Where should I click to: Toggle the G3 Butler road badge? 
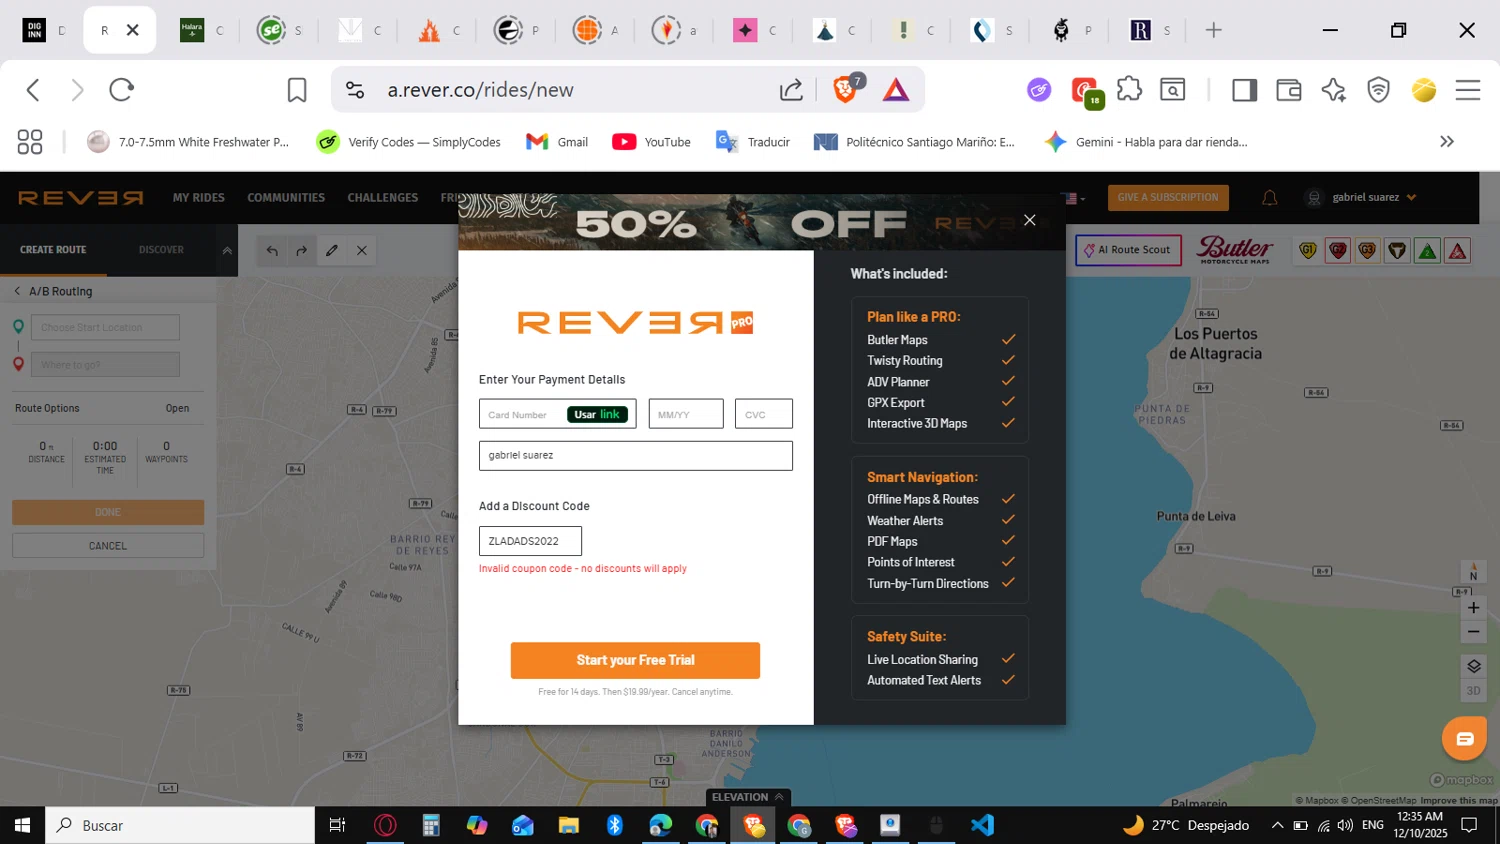click(x=1368, y=251)
